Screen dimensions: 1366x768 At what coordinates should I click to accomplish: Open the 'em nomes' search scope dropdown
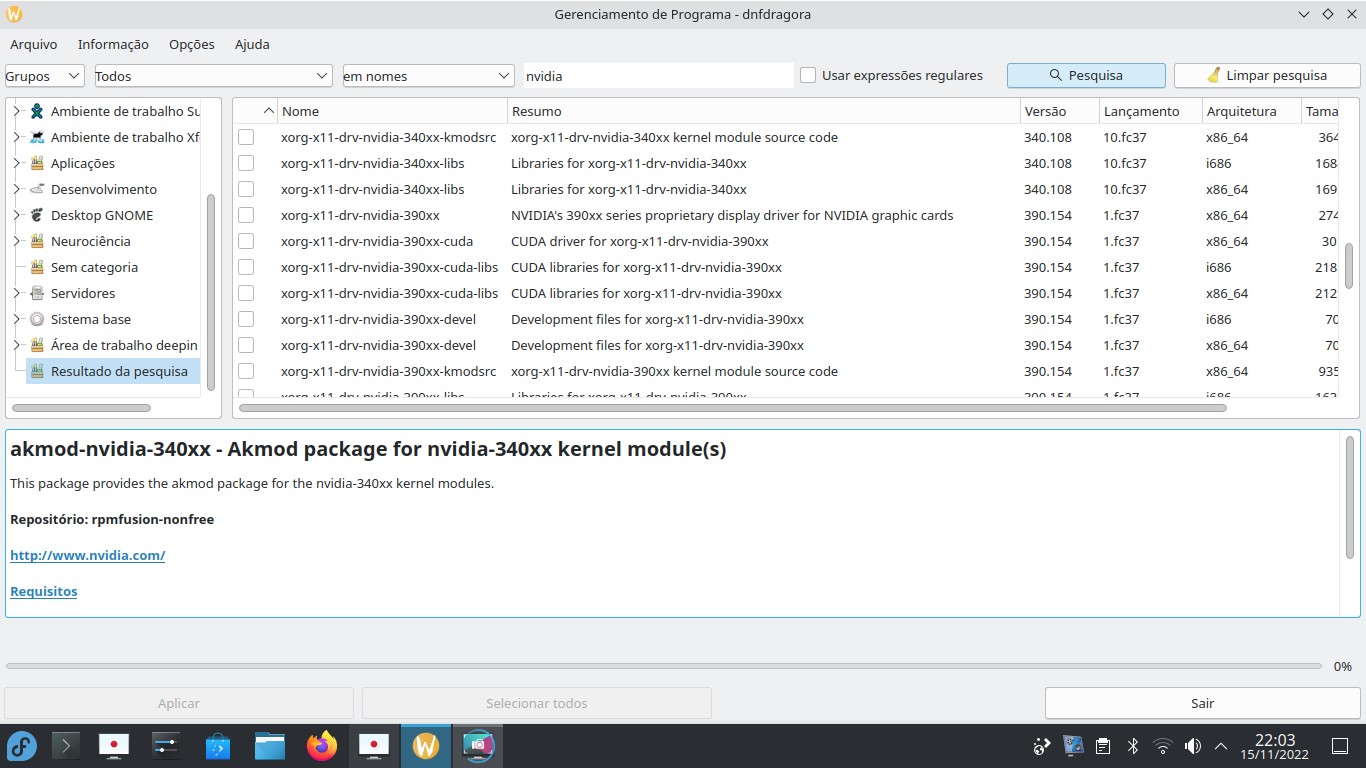tap(427, 76)
